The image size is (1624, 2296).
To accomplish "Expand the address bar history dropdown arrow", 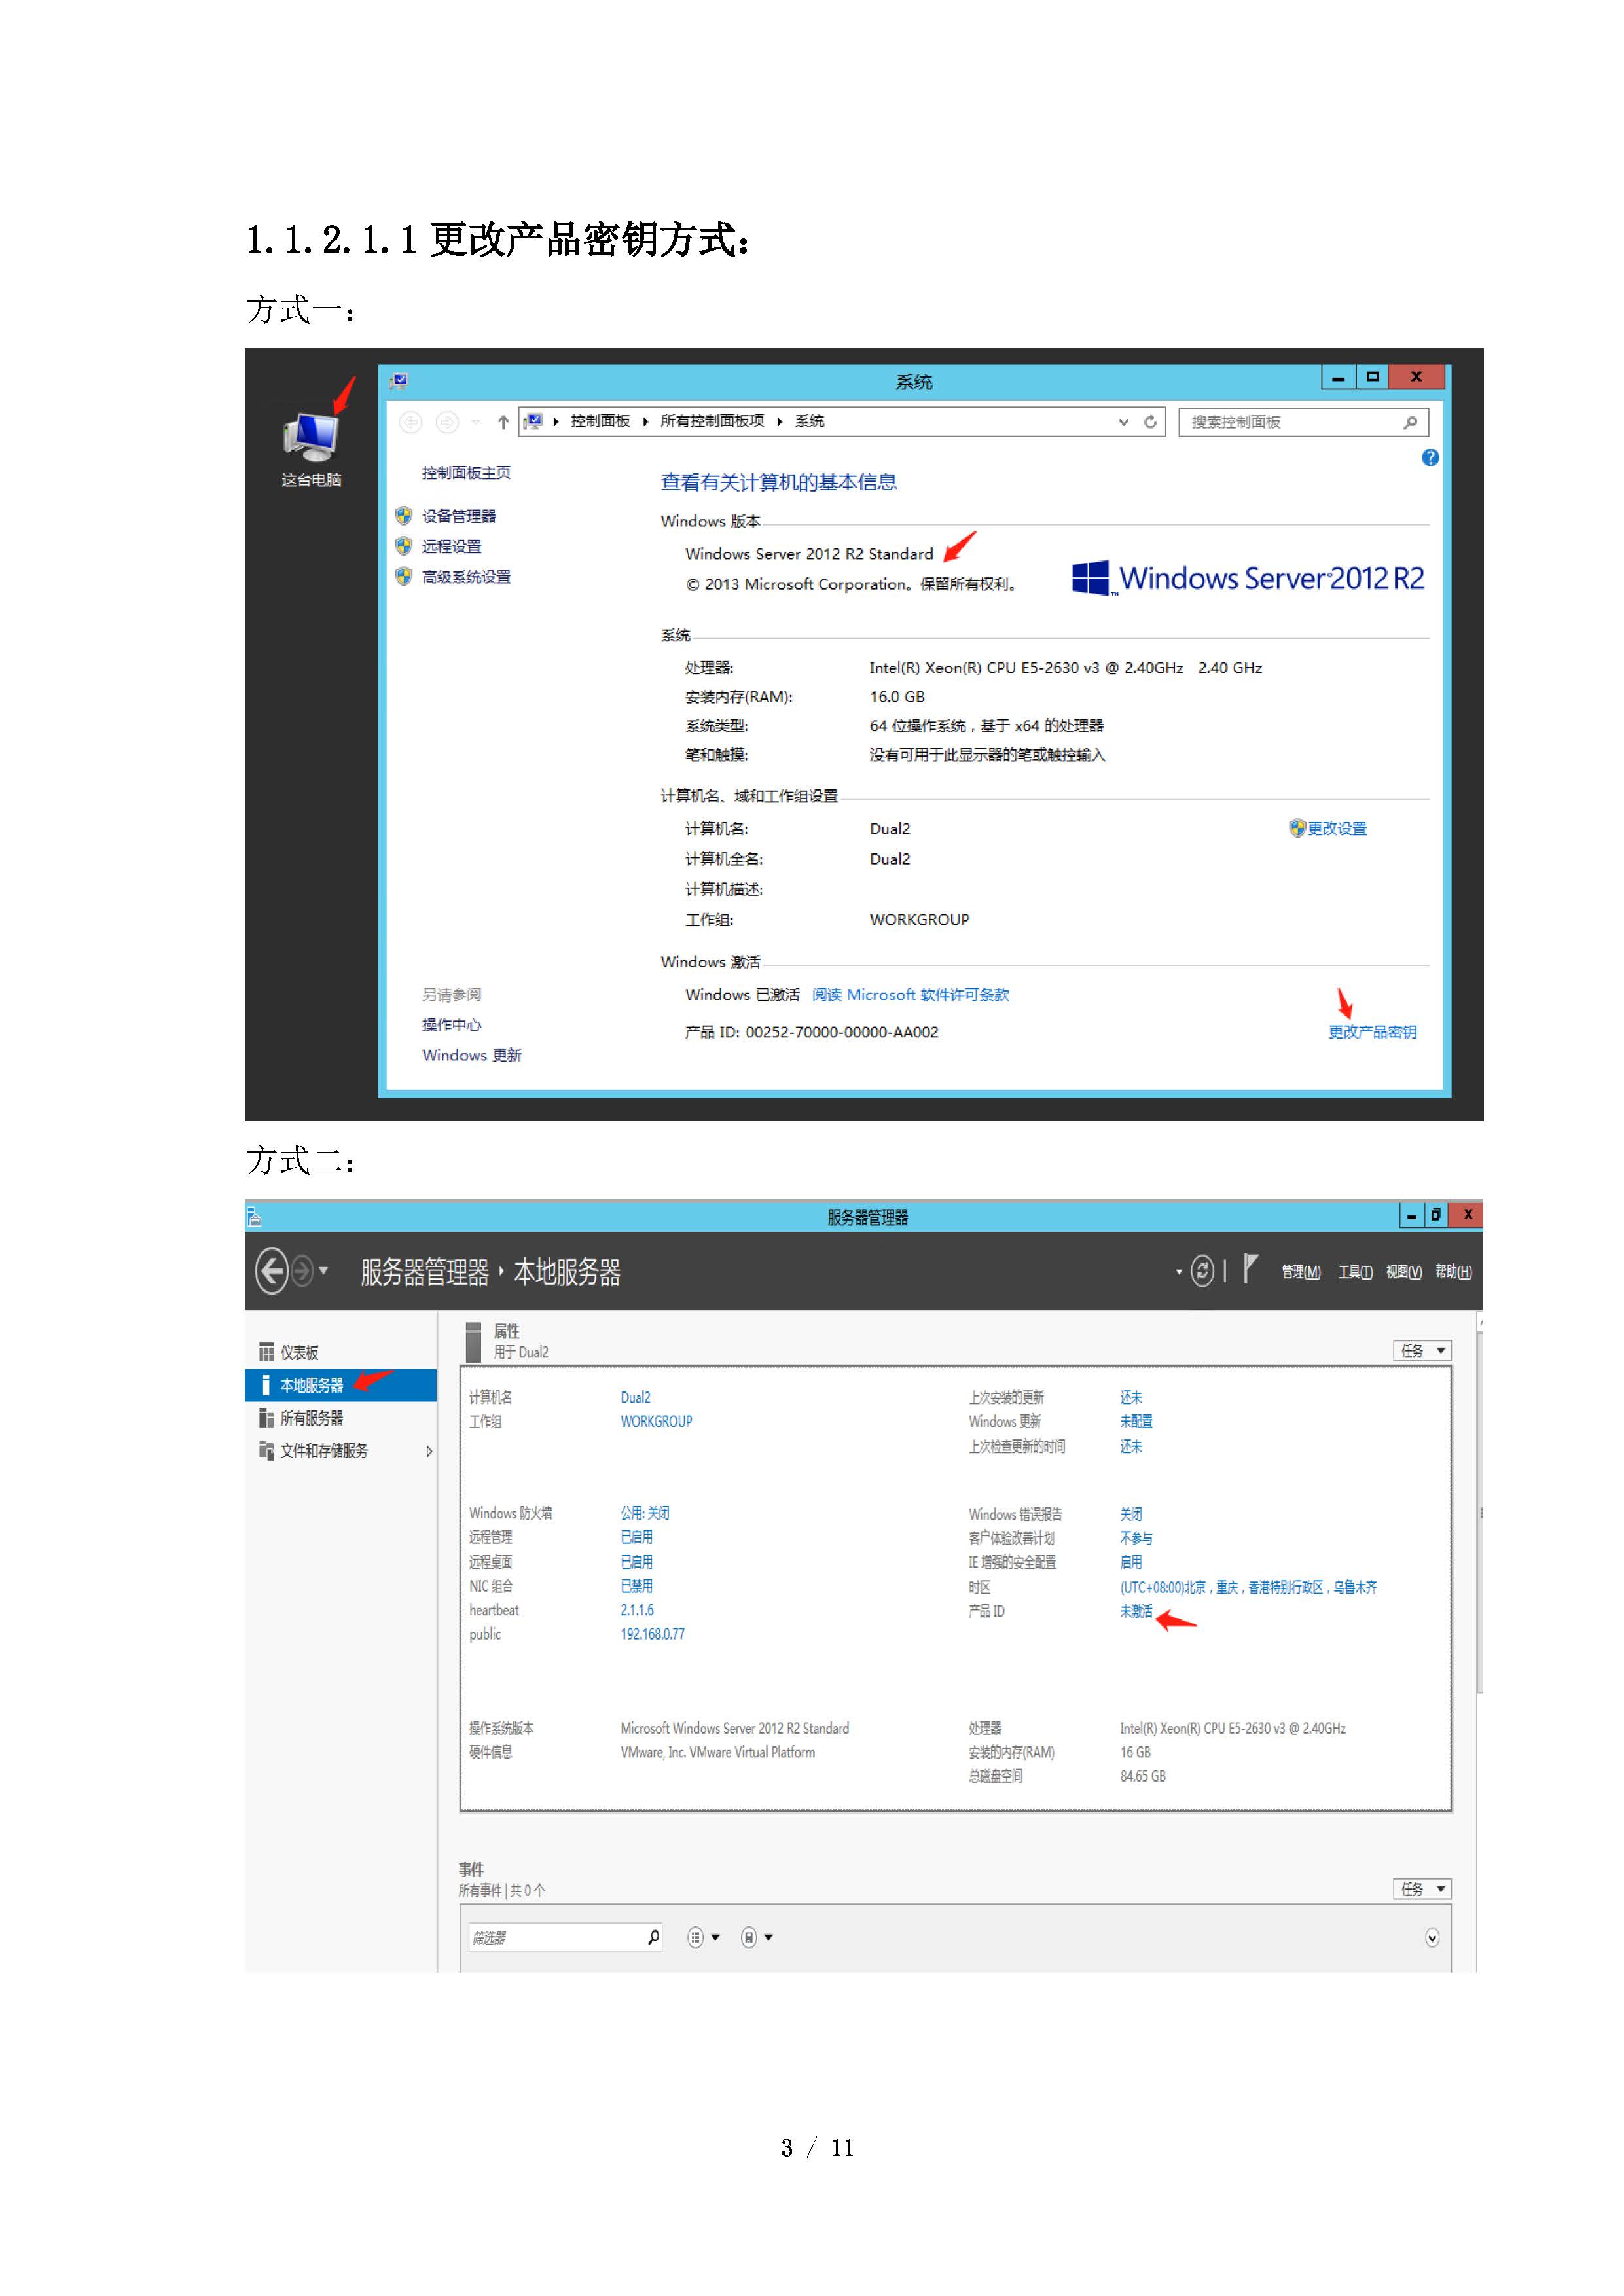I will click(1123, 422).
